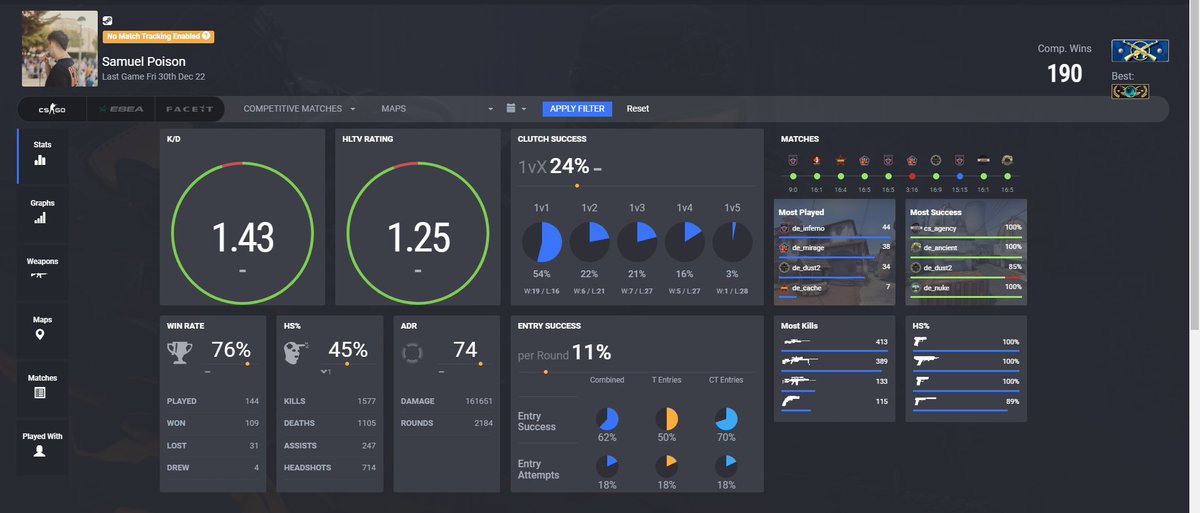The image size is (1200, 513).
Task: Click the PLAYED value 144
Action: [250, 401]
